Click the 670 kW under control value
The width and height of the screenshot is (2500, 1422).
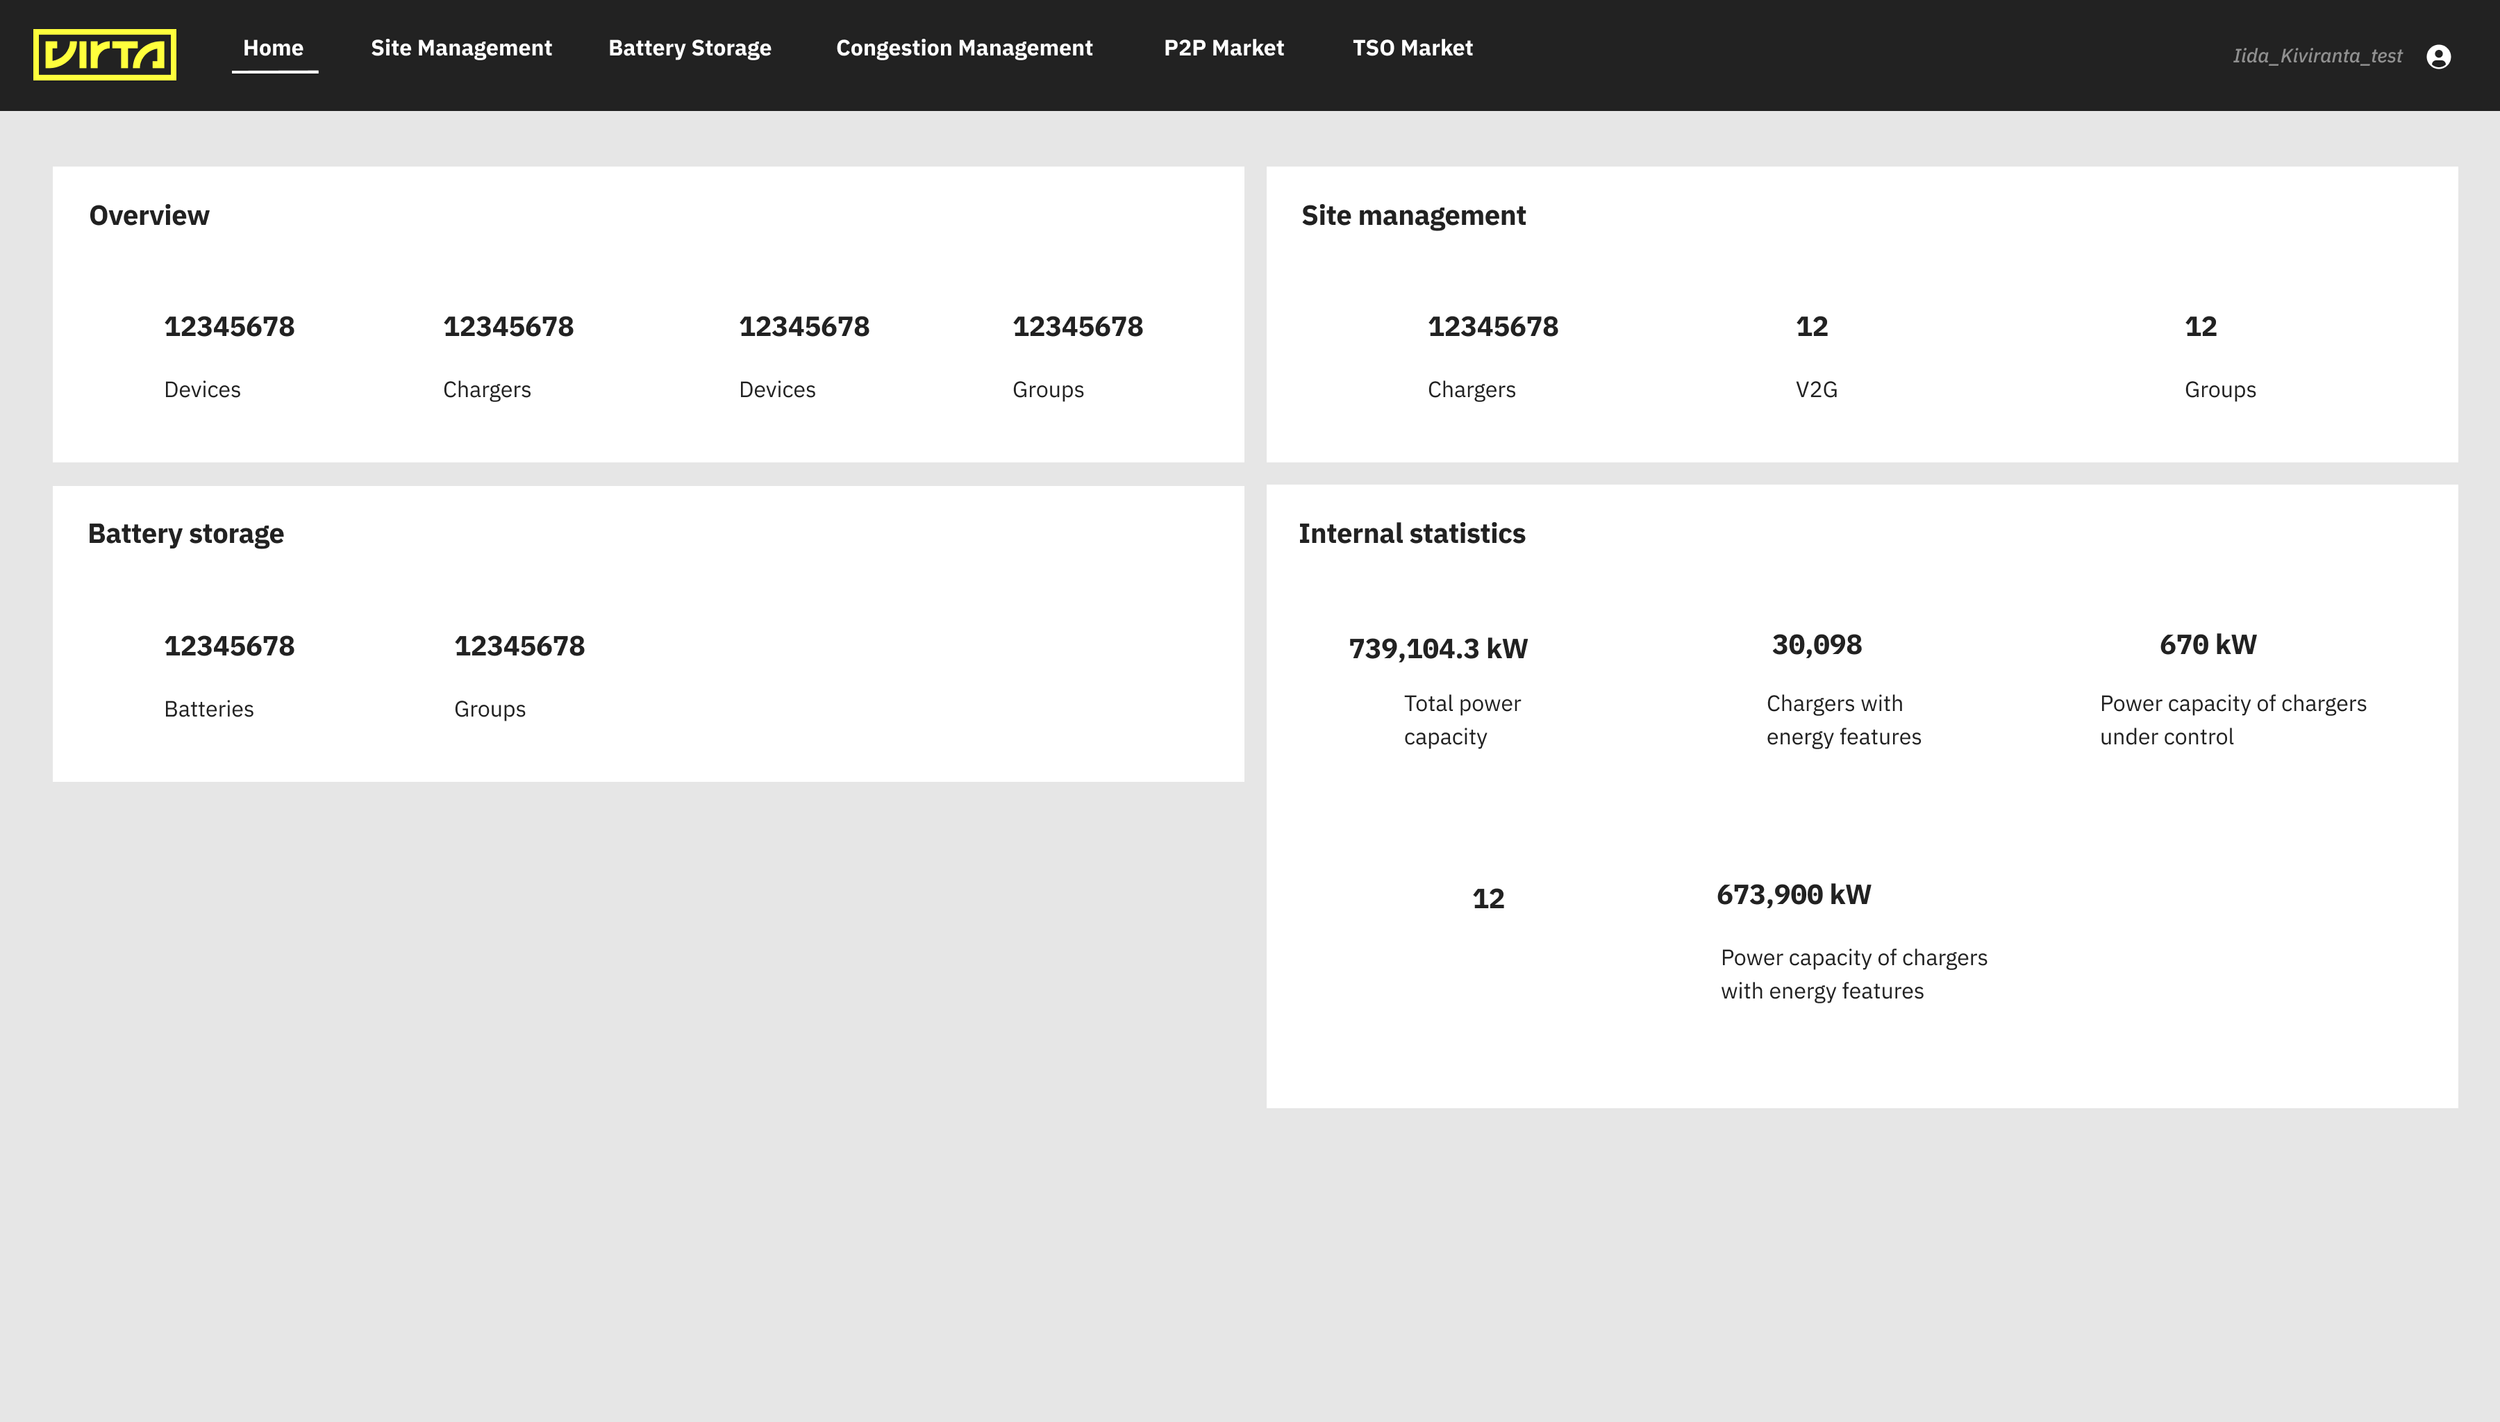pyautogui.click(x=2207, y=645)
